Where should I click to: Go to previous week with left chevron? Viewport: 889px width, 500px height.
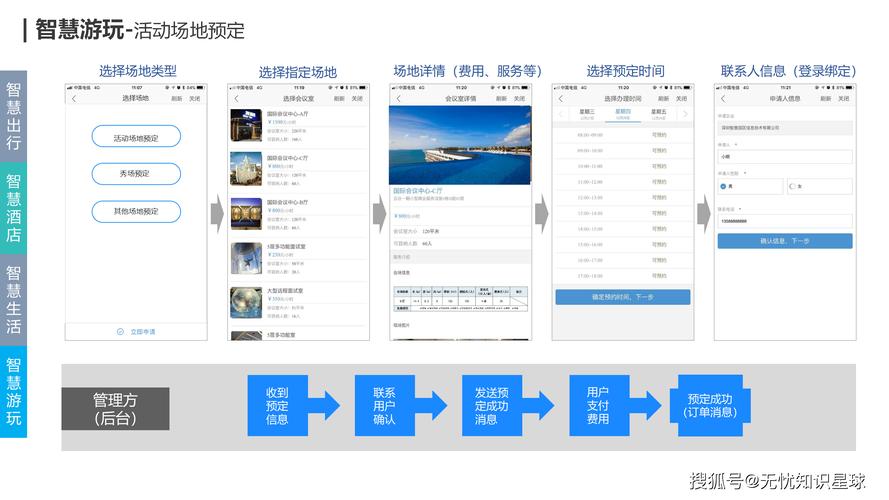(x=561, y=115)
